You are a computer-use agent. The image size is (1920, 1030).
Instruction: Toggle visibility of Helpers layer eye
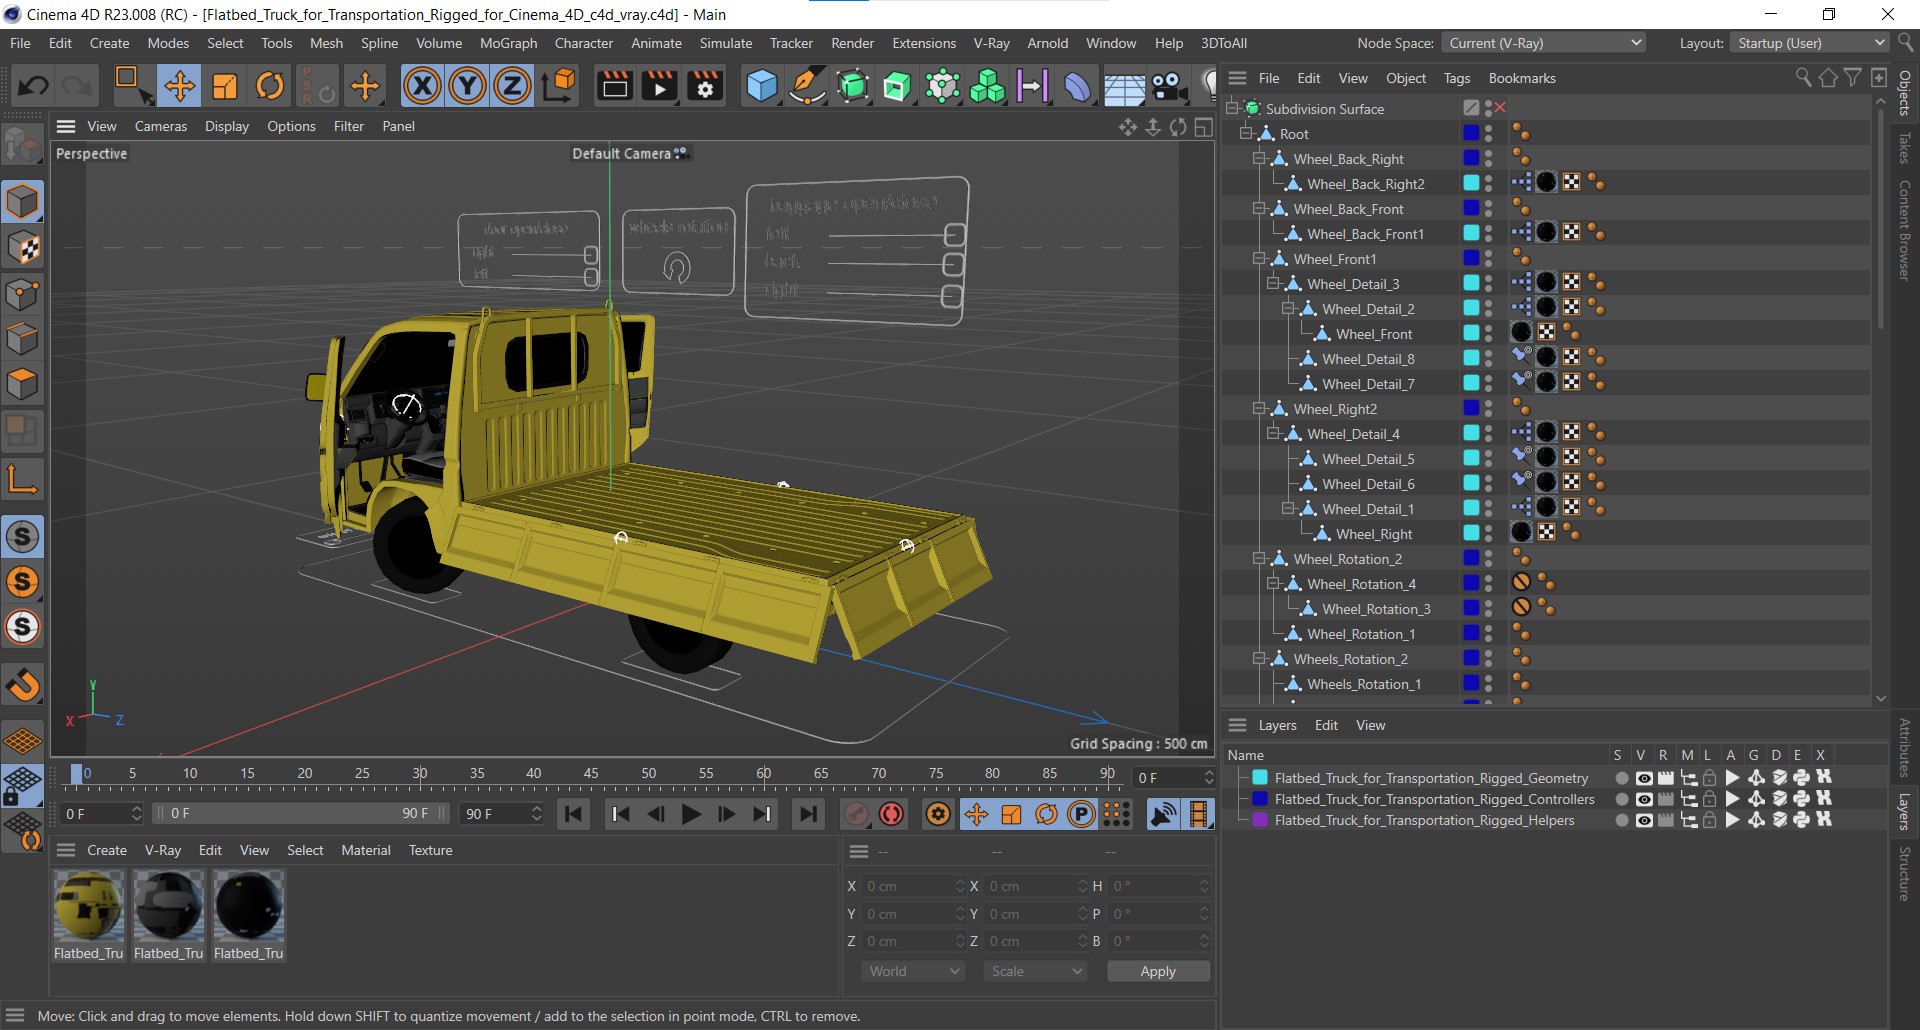[x=1643, y=820]
